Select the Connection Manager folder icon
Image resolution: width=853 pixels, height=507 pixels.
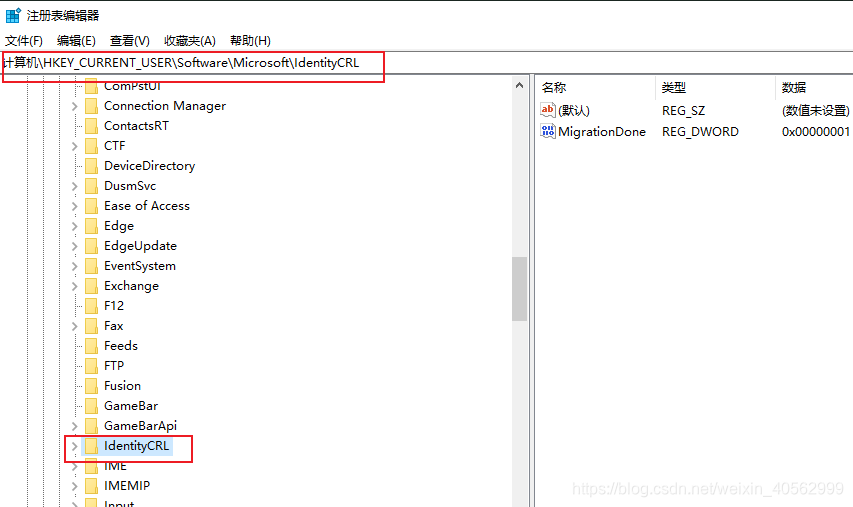click(x=91, y=106)
